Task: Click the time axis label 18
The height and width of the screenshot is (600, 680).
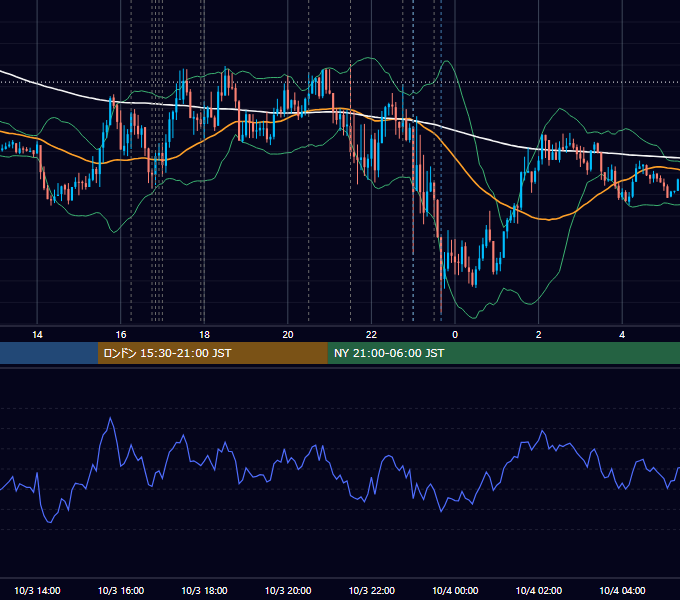Action: click(x=204, y=335)
